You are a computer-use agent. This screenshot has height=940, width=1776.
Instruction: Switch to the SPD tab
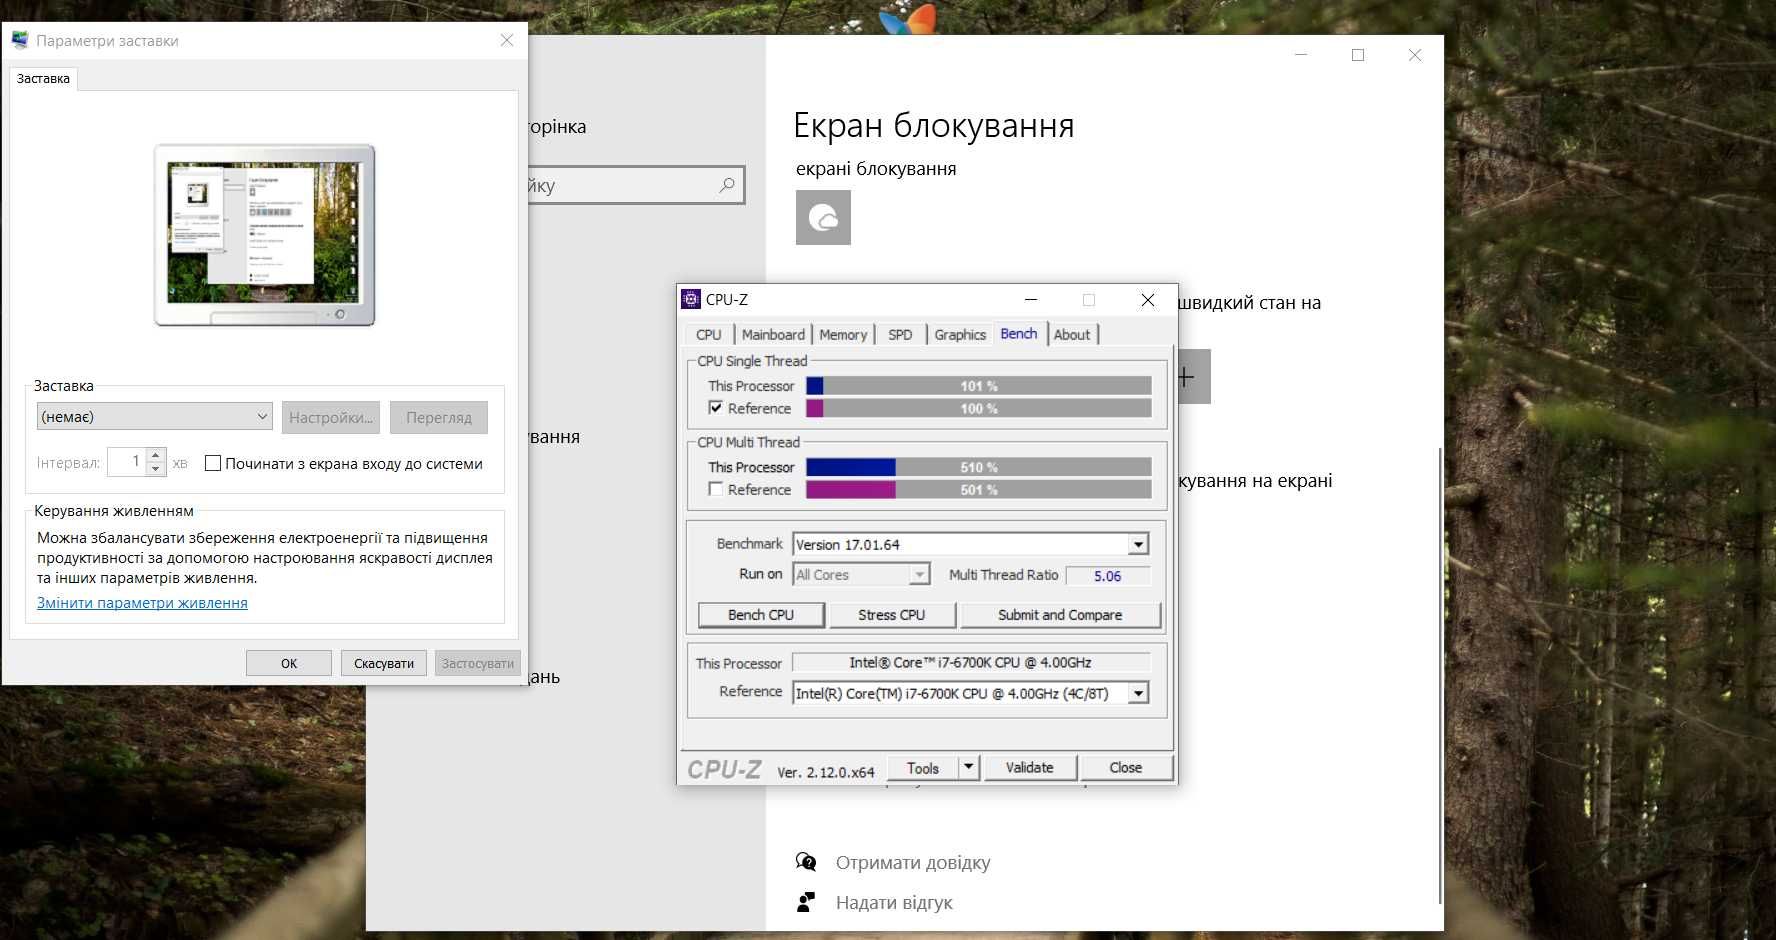pos(900,335)
